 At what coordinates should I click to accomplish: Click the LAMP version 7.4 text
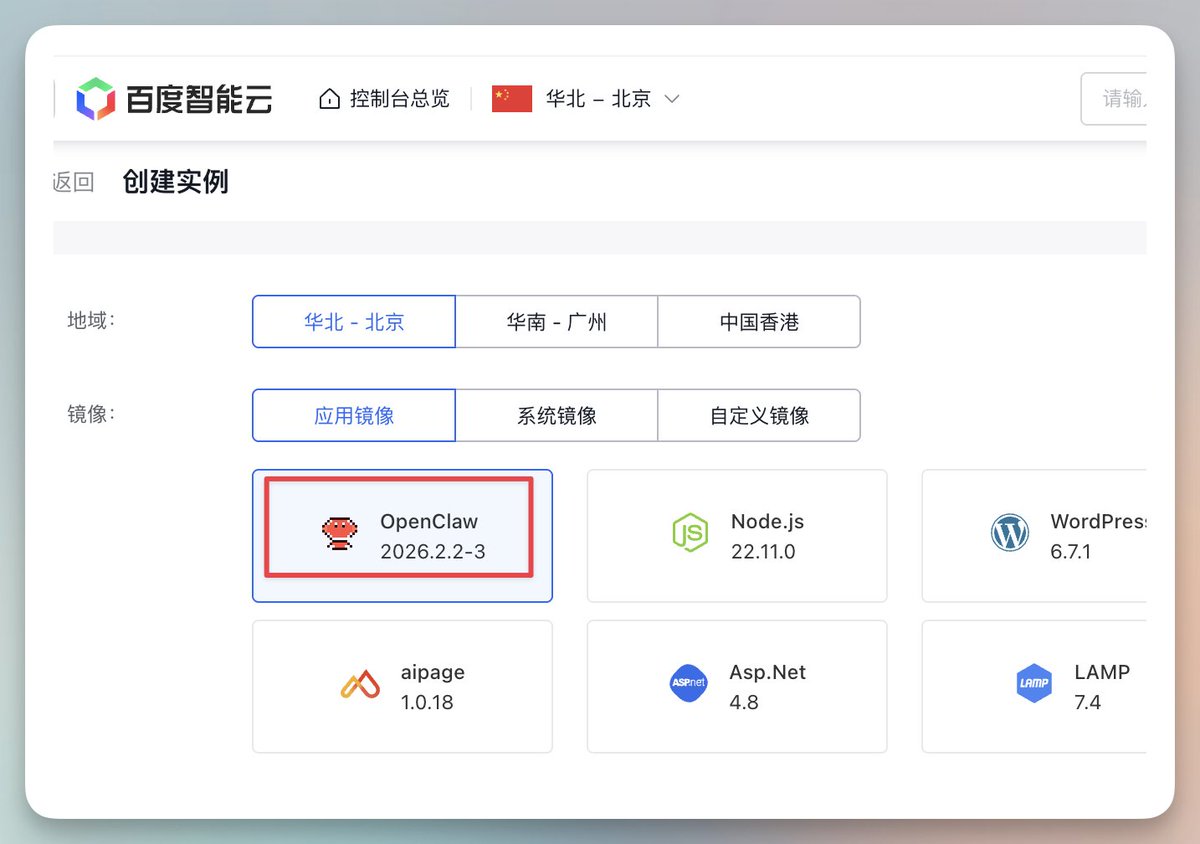1088,702
